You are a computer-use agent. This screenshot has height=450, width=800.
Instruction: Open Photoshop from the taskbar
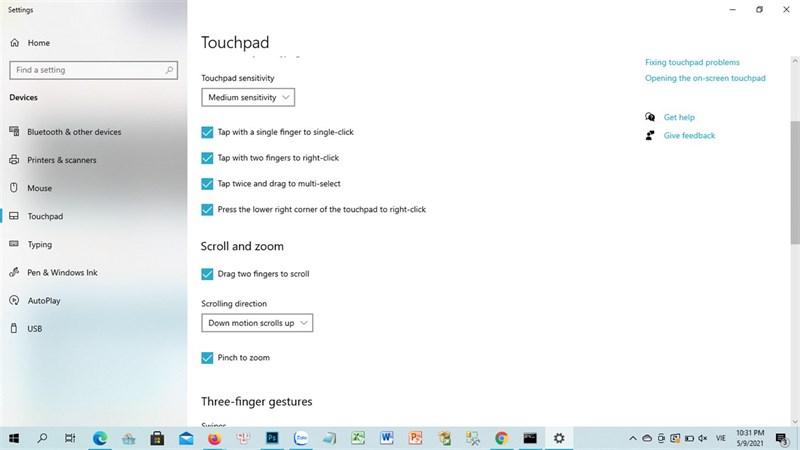[272, 438]
